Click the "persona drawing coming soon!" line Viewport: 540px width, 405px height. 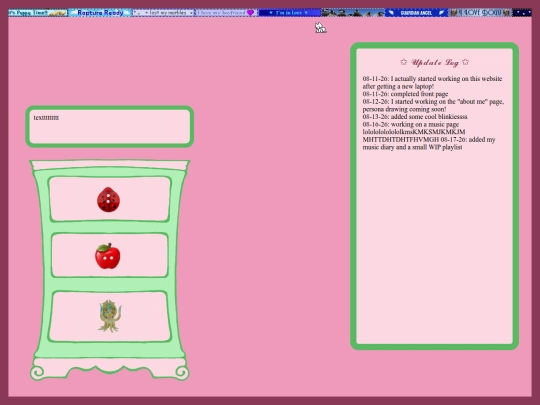click(x=404, y=109)
